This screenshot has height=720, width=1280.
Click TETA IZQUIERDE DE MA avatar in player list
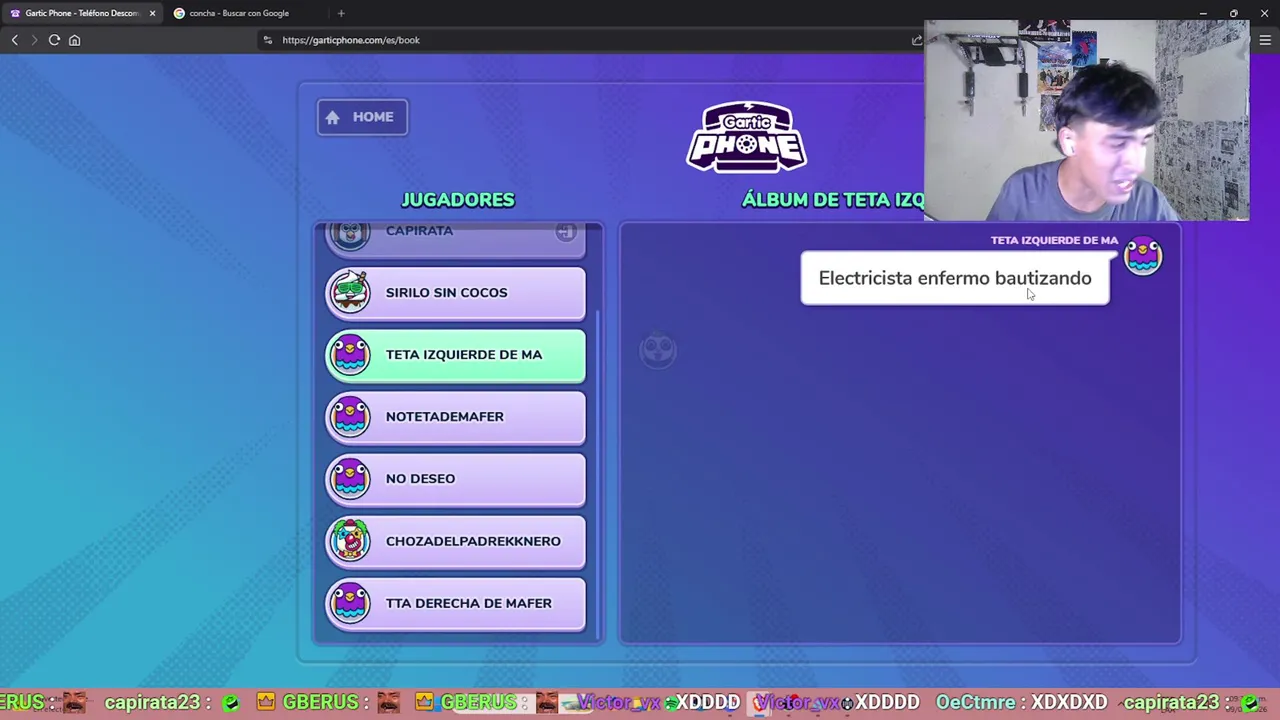click(350, 354)
